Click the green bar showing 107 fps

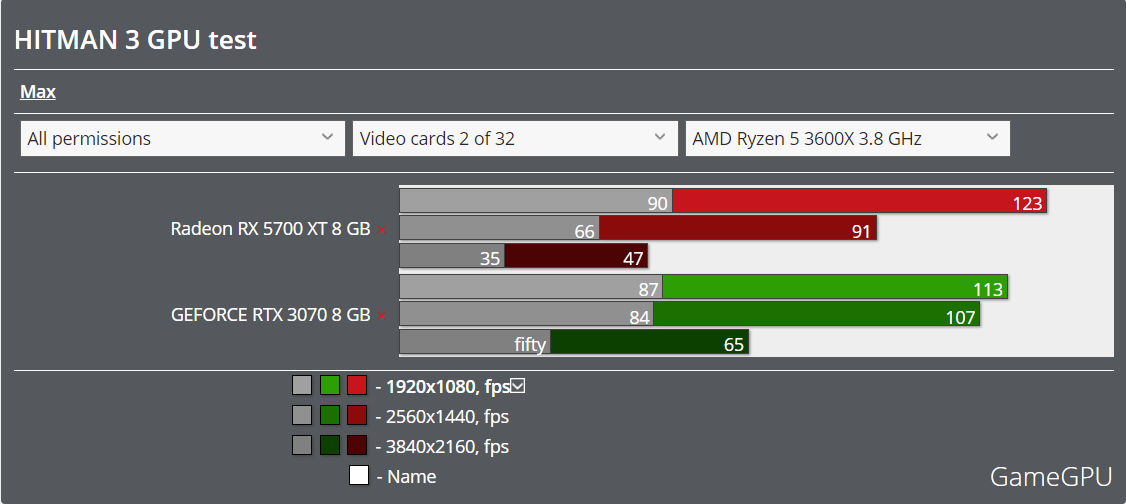pyautogui.click(x=816, y=314)
